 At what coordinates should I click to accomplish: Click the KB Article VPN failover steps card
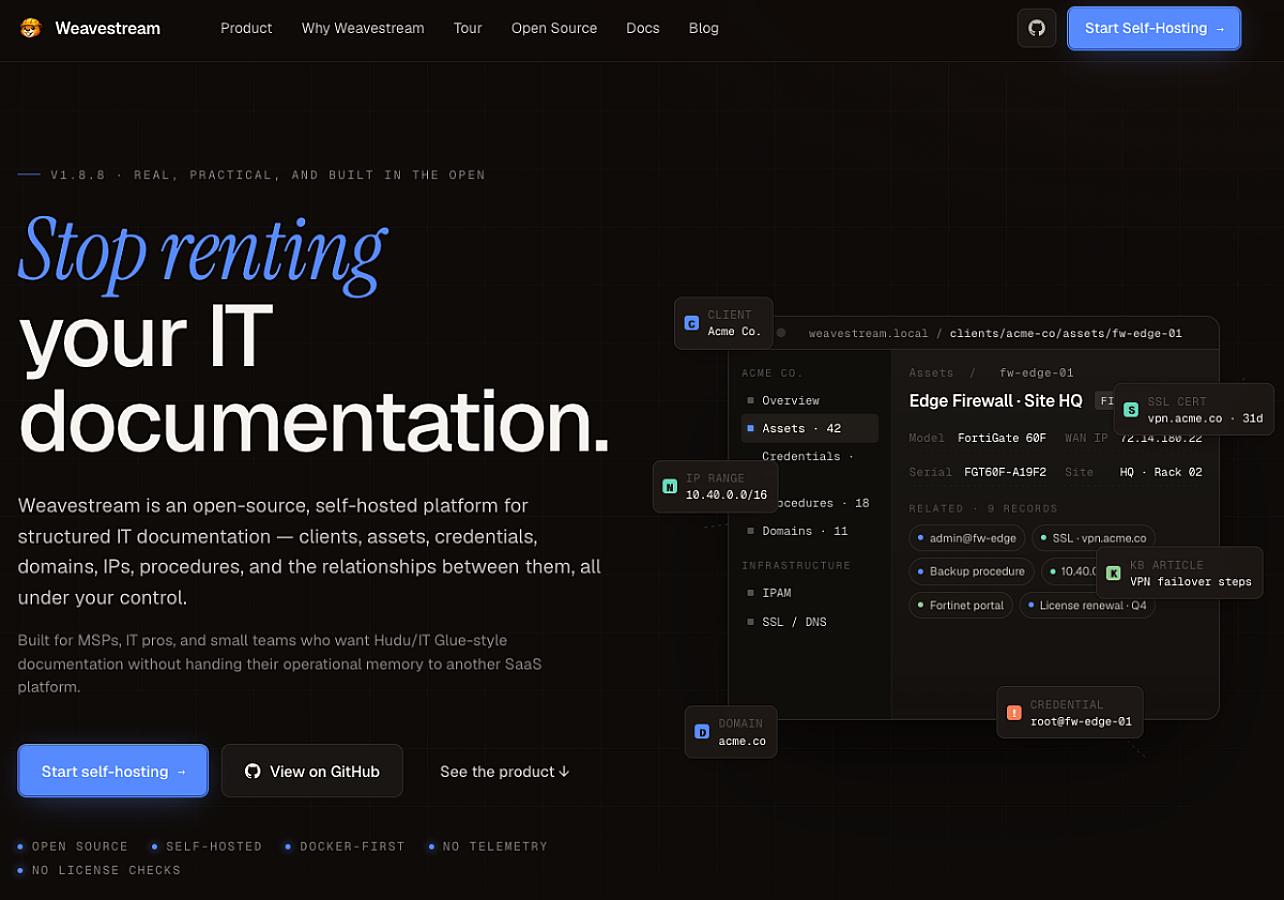(x=1180, y=573)
